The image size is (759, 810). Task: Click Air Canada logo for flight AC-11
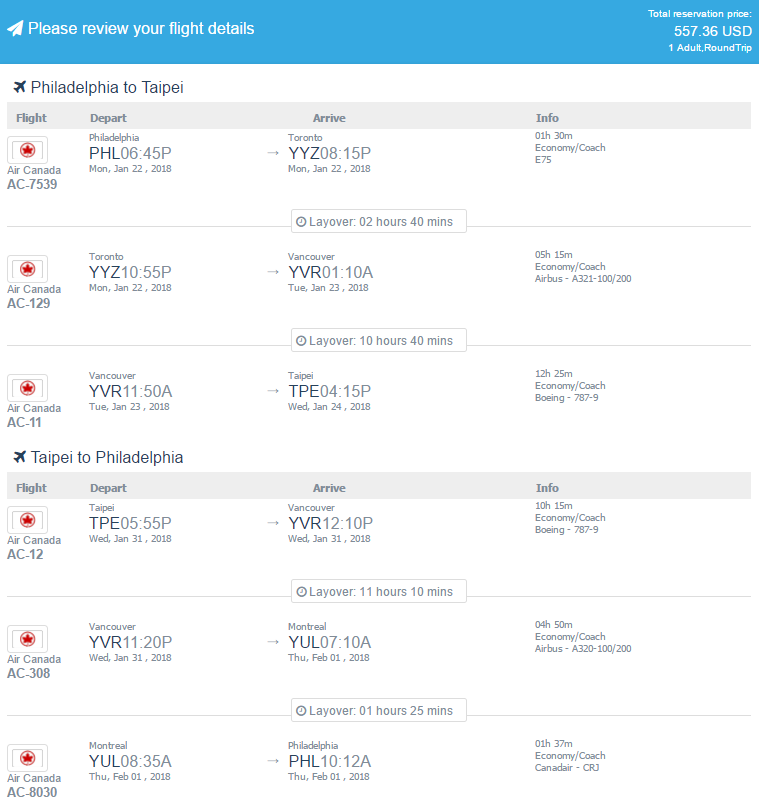(27, 387)
